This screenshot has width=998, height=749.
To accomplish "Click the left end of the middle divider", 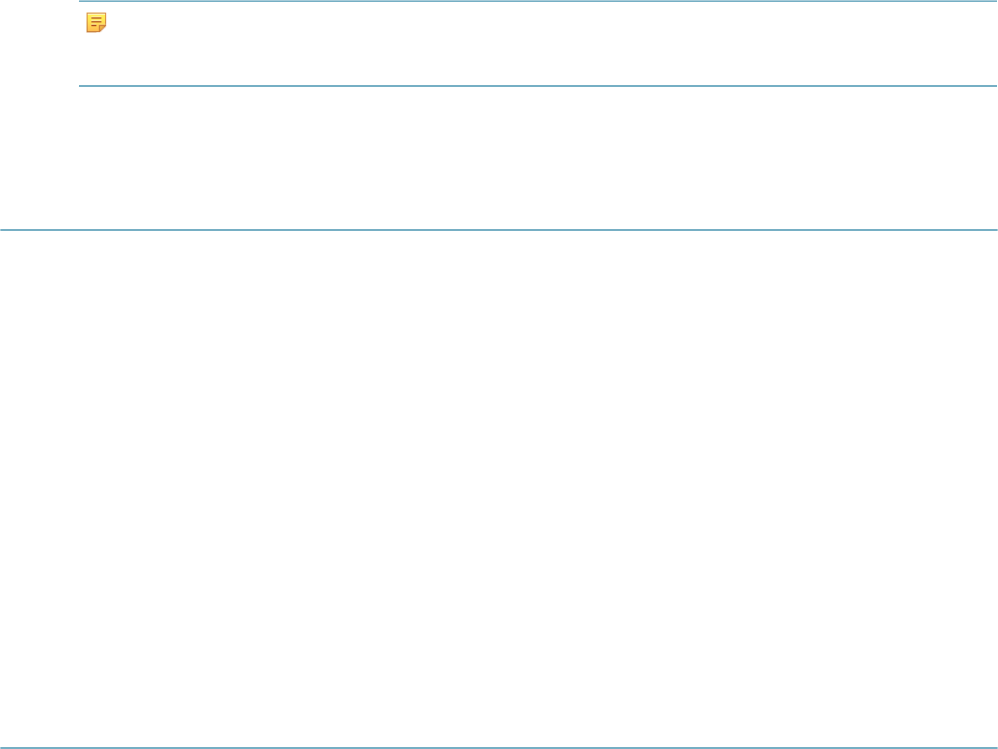I will pos(8,230).
